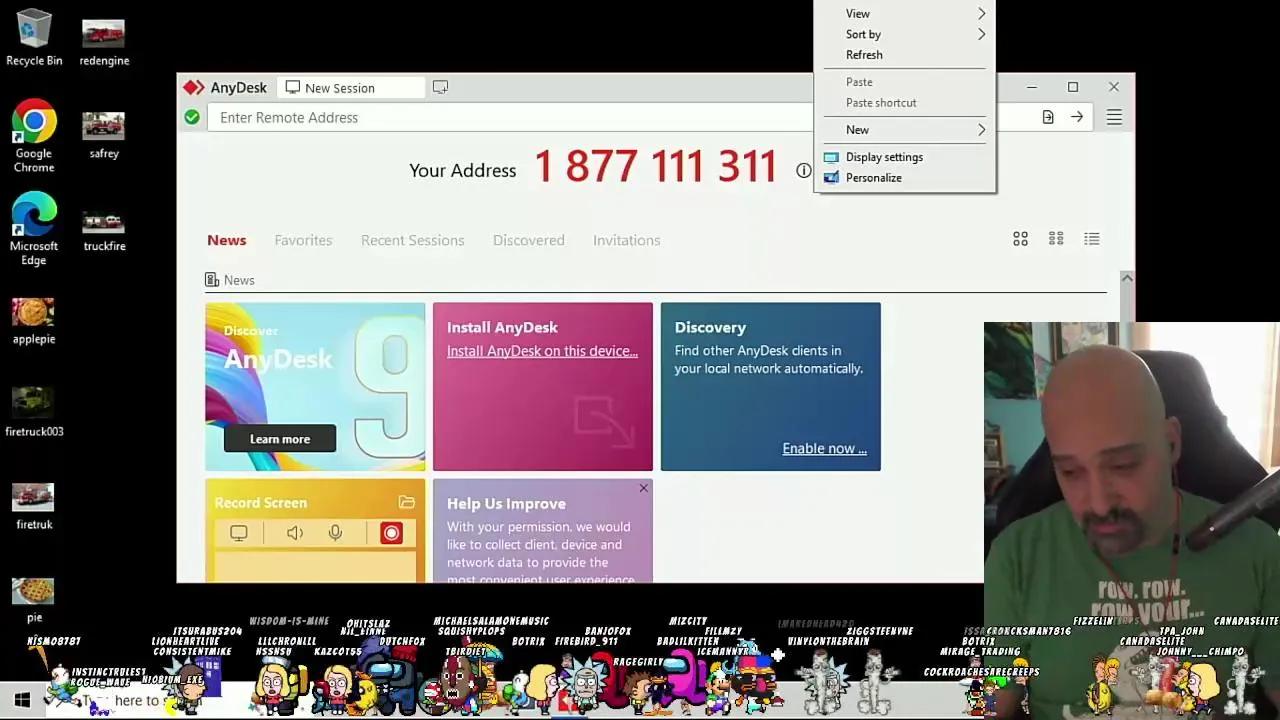This screenshot has width=1280, height=720.
Task: Expand the New submenu in context menu
Action: (905, 130)
